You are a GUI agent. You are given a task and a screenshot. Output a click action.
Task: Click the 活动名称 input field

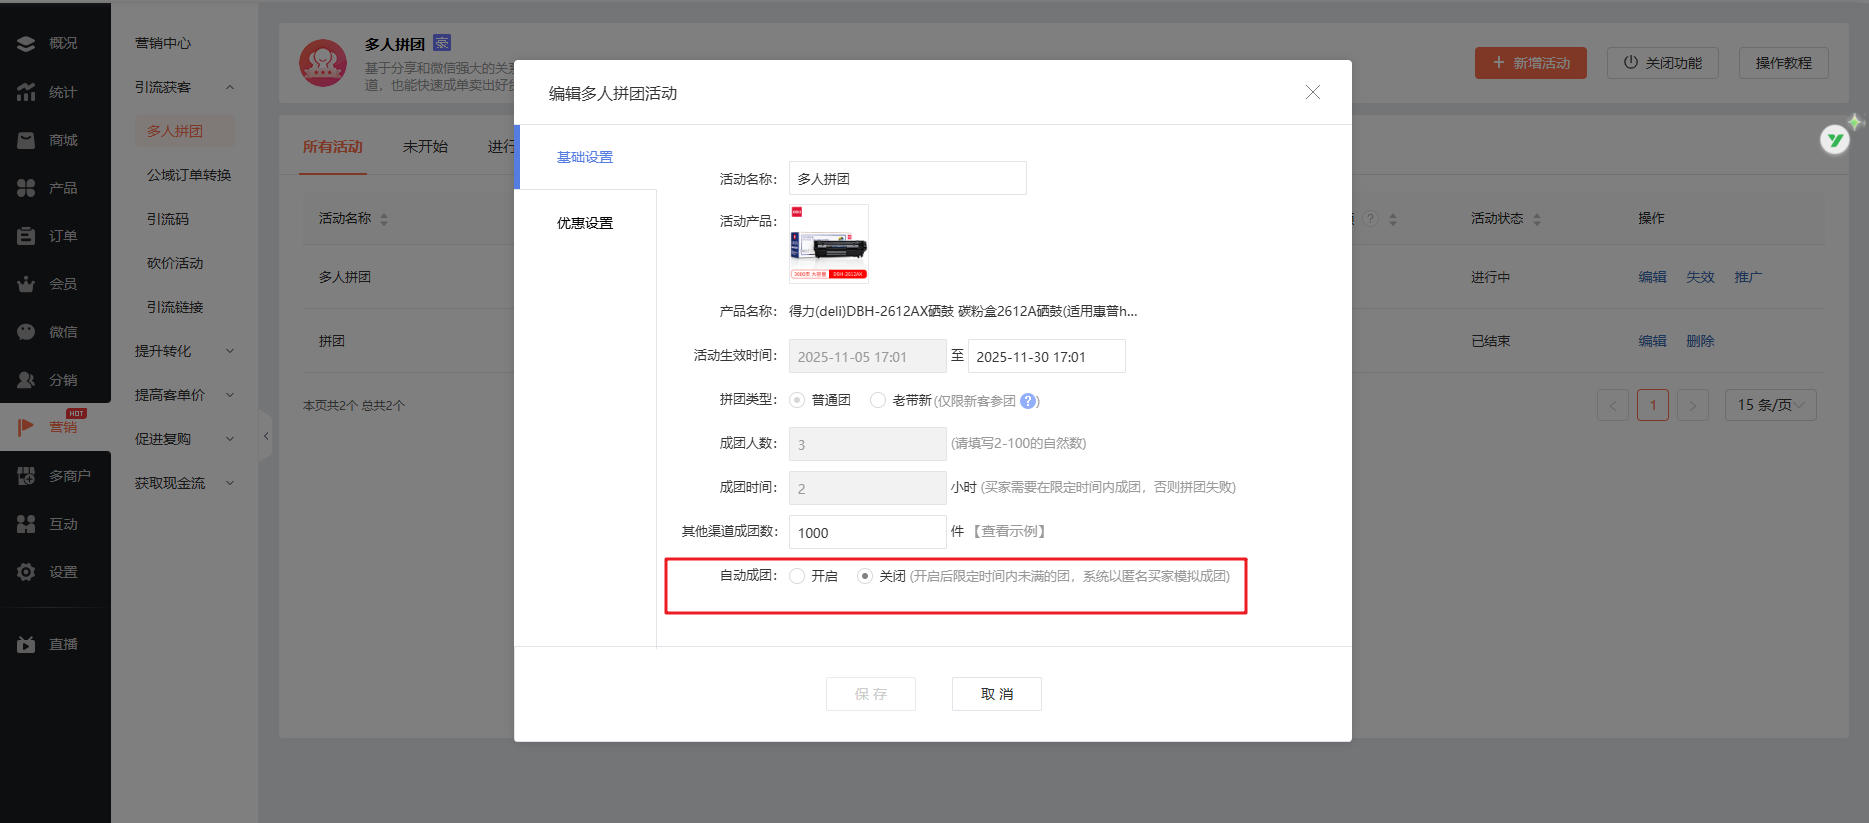click(x=908, y=178)
